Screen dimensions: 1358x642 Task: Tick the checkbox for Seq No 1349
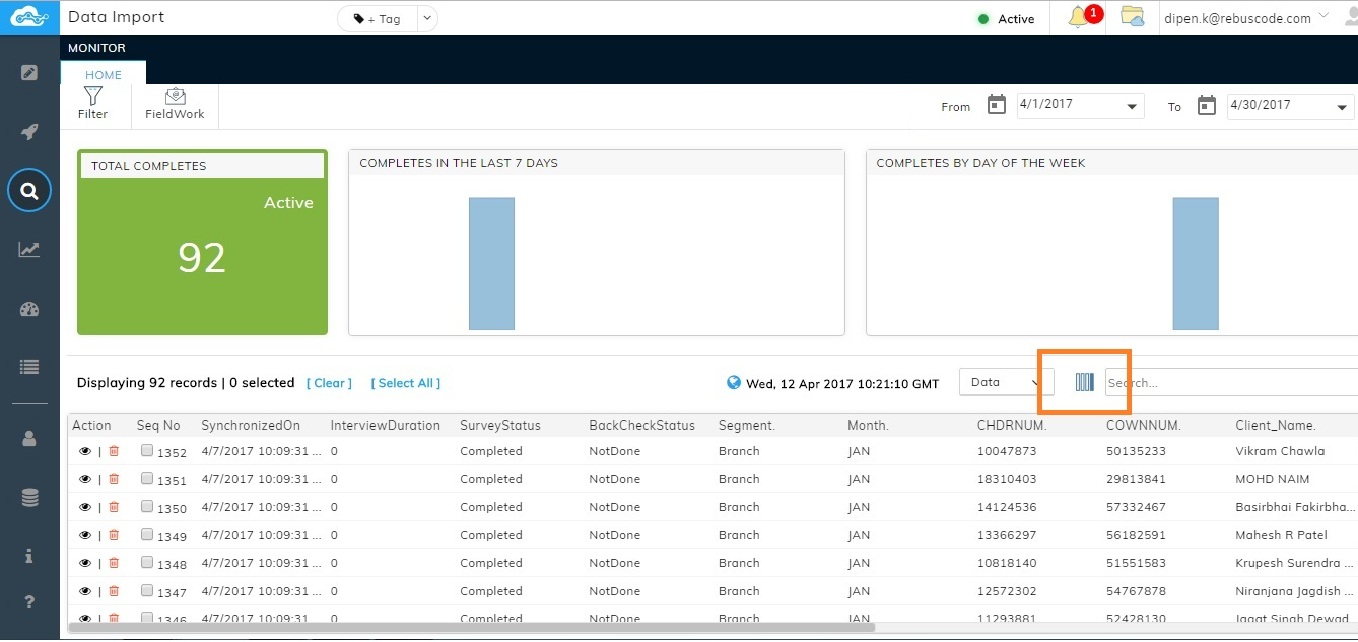[147, 535]
